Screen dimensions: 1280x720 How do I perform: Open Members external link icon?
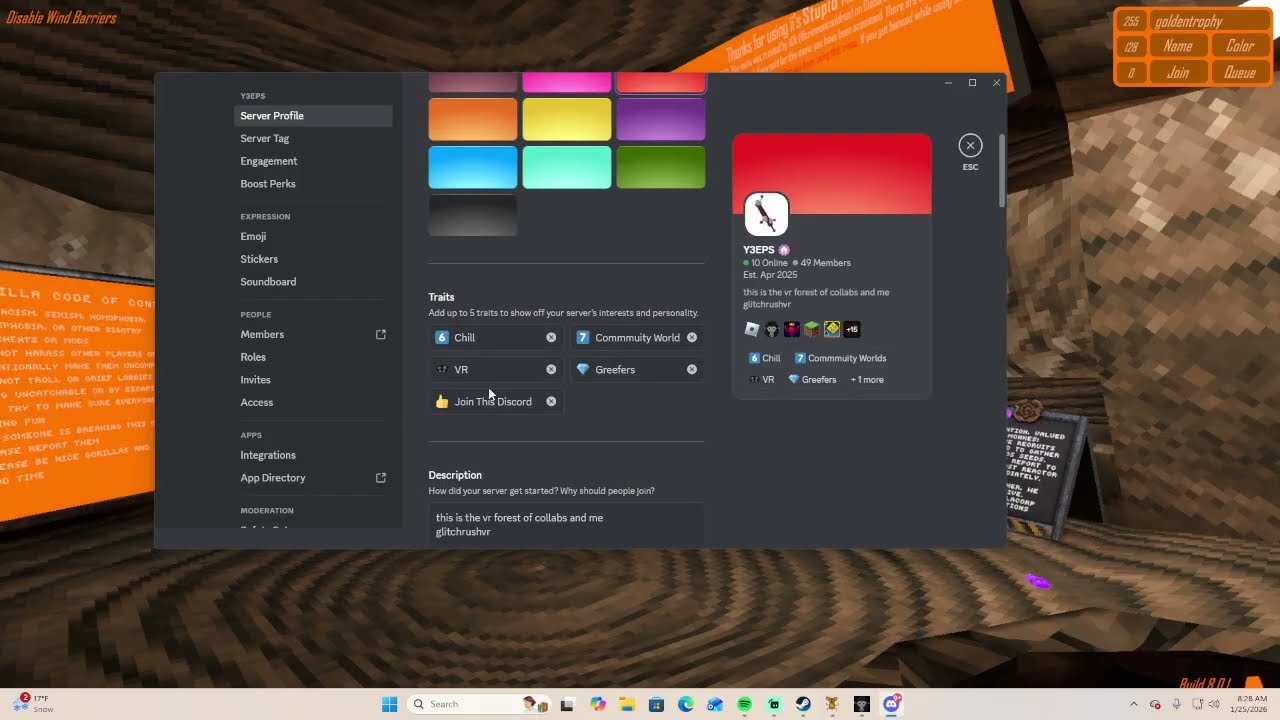click(381, 335)
